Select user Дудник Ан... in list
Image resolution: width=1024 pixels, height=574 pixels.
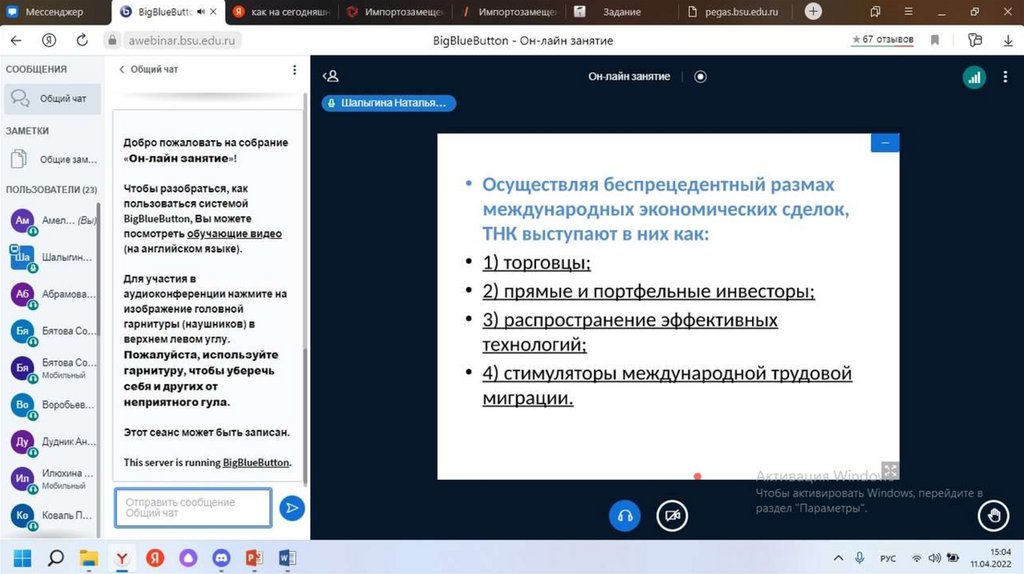[52, 441]
